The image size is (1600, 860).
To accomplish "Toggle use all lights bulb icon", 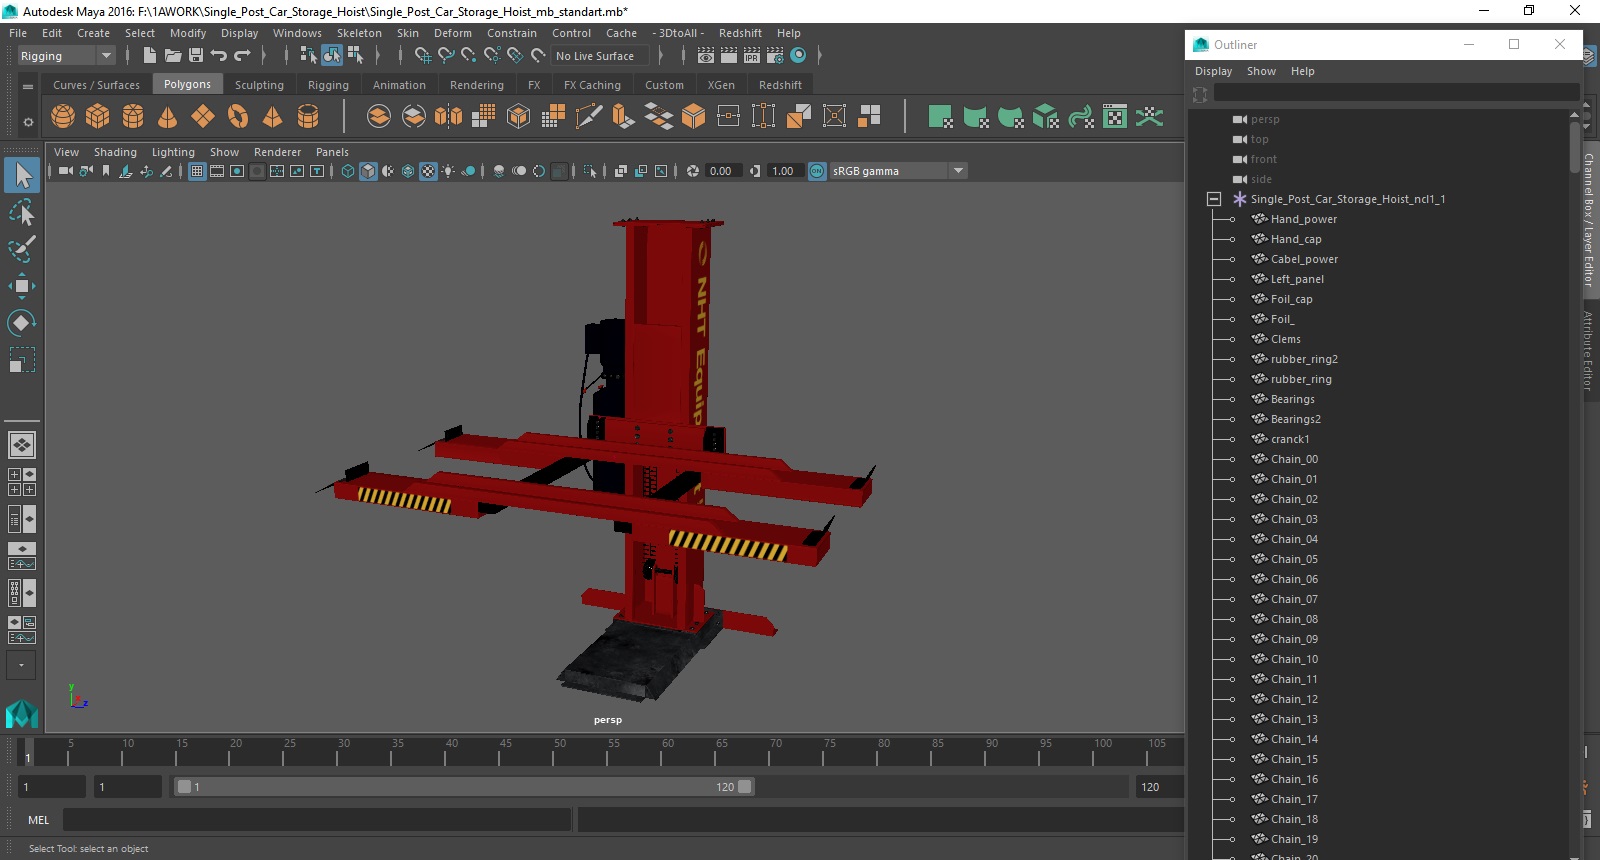I will pos(448,171).
